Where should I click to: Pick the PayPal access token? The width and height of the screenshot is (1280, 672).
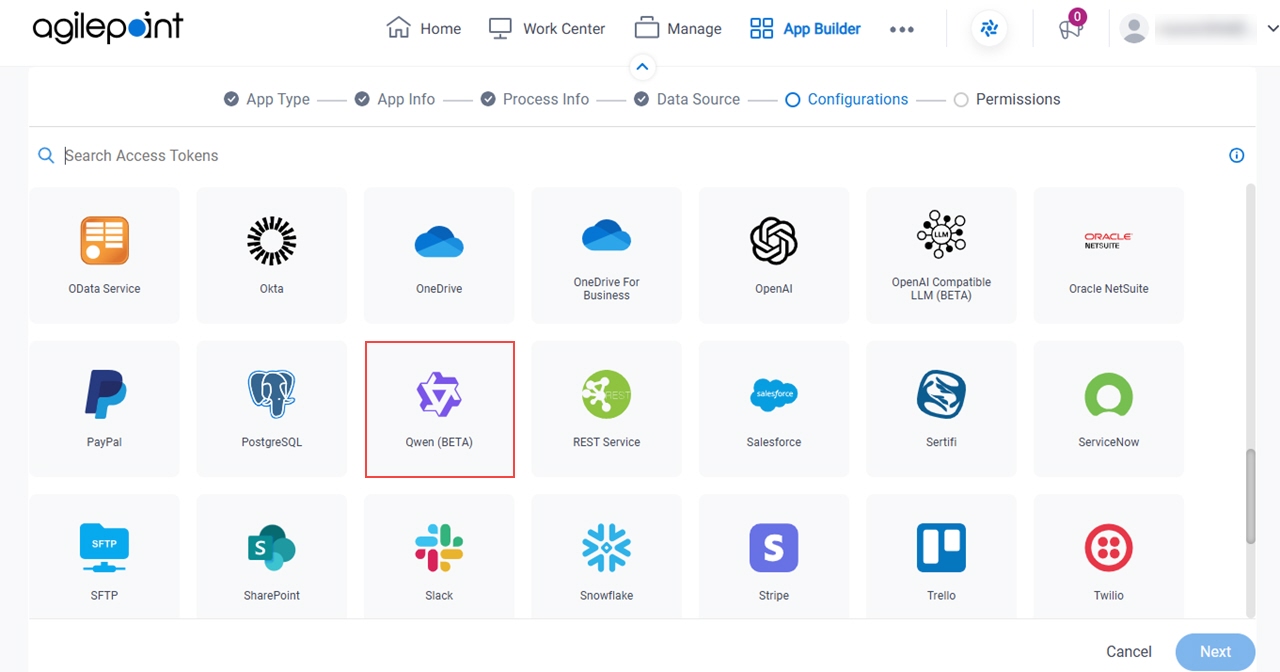(x=105, y=409)
